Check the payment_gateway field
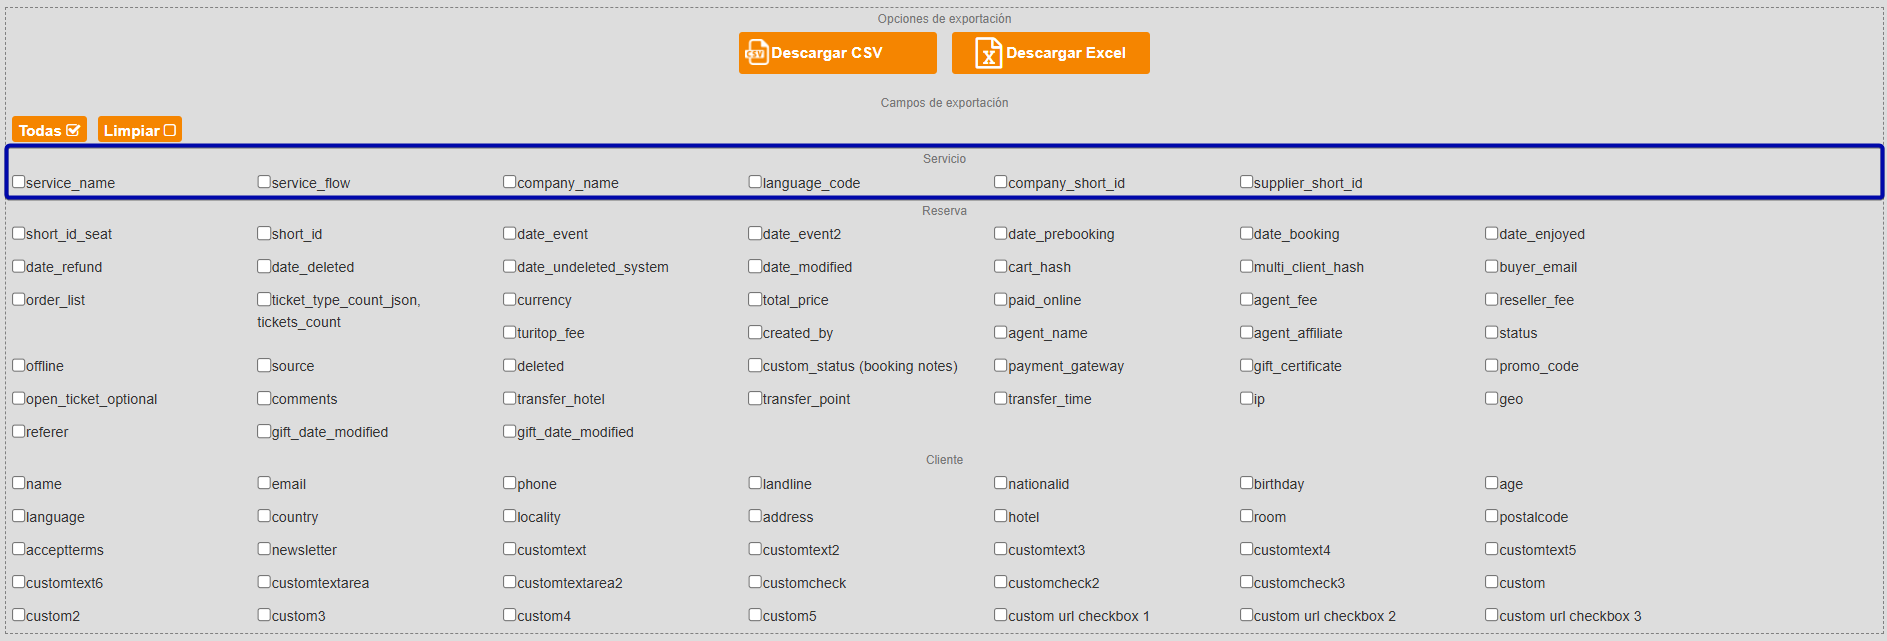Viewport: 1887px width, 641px height. coord(1001,365)
